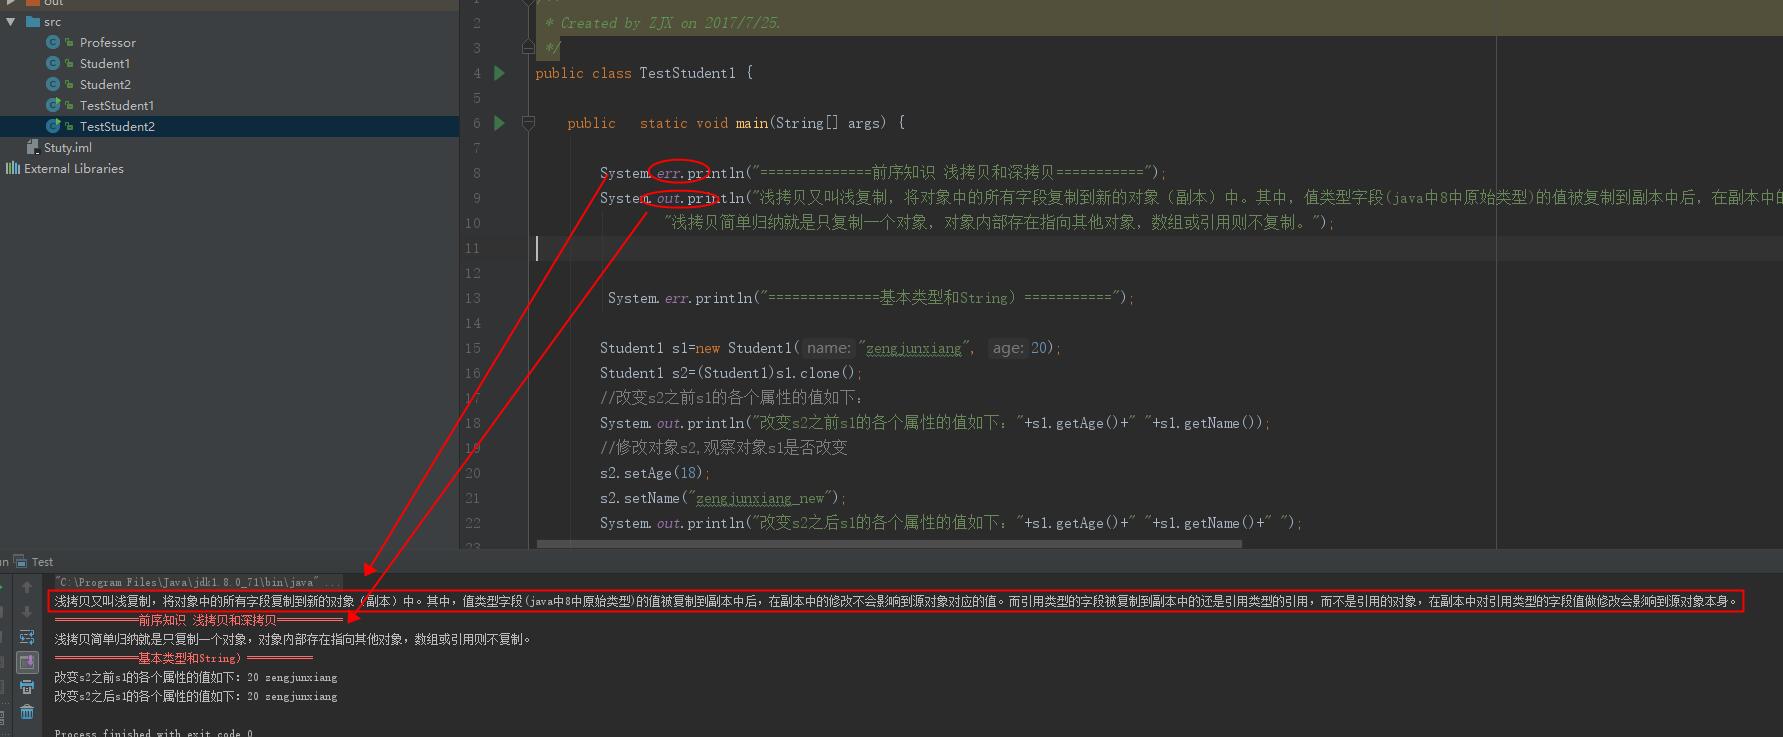The image size is (1783, 737).
Task: Click the Student1 class icon in the tree
Action: pyautogui.click(x=53, y=63)
